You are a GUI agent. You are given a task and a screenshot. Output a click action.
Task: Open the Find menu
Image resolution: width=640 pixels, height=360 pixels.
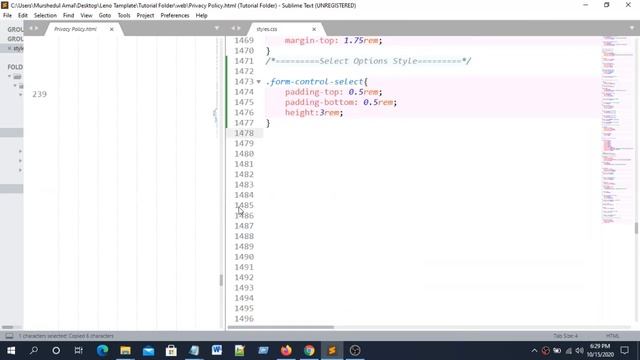(x=68, y=16)
